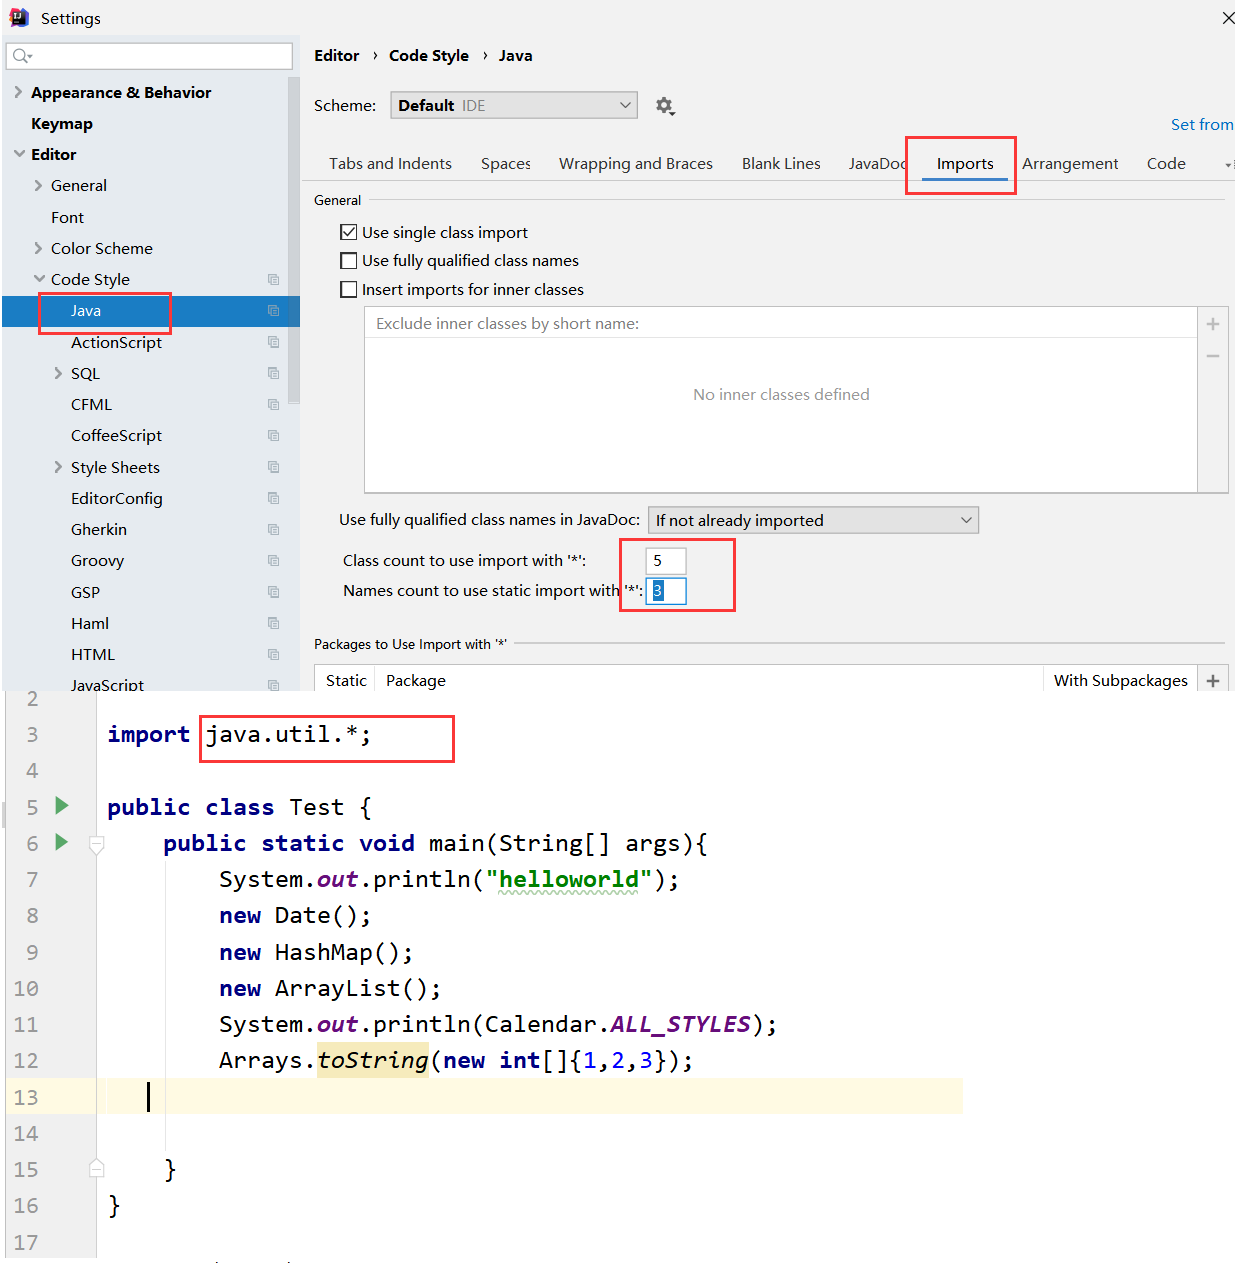
Task: Select the Gherkin entry
Action: point(99,530)
